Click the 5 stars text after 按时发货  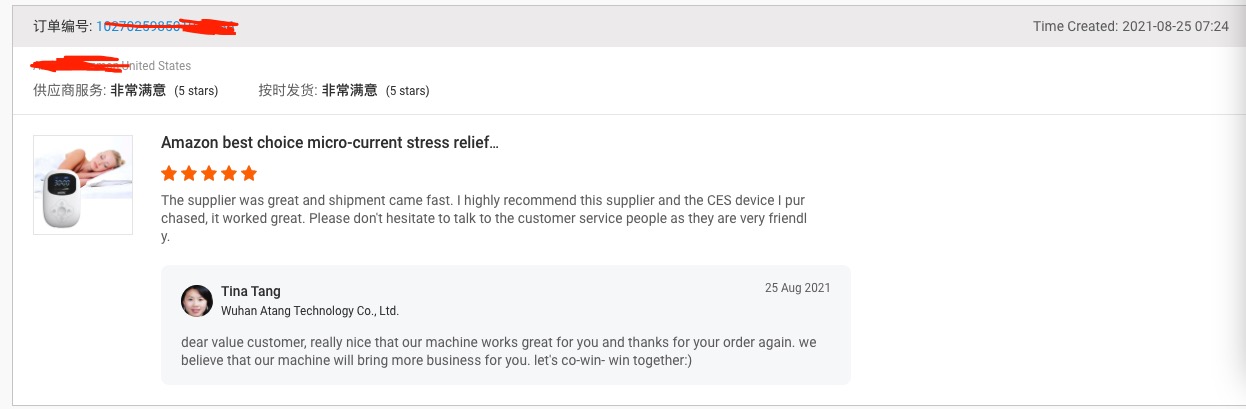click(408, 91)
